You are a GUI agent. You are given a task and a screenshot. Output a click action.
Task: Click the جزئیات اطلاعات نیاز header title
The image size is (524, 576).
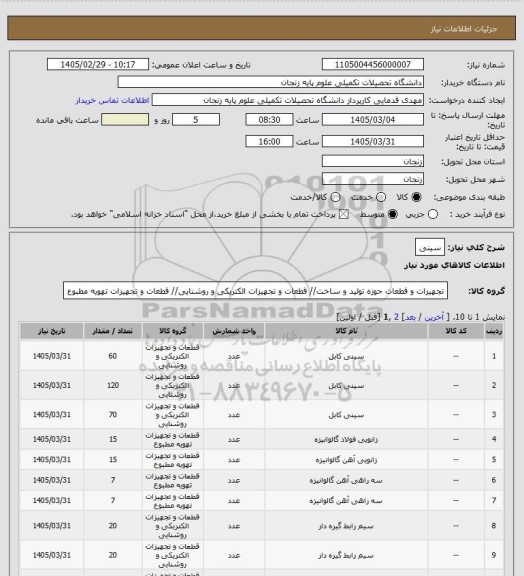point(464,29)
